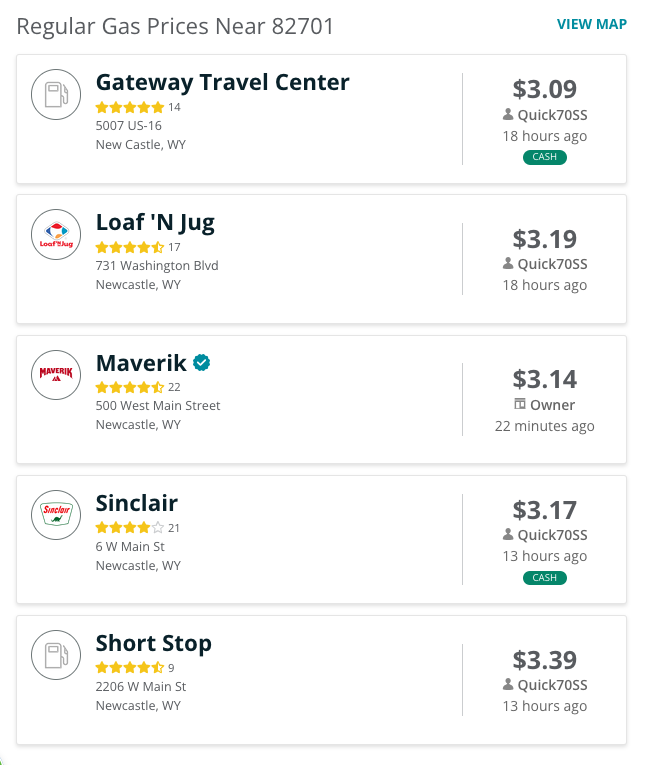This screenshot has height=765, width=648.
Task: Open the Gateway Travel Center station title
Action: tap(223, 82)
